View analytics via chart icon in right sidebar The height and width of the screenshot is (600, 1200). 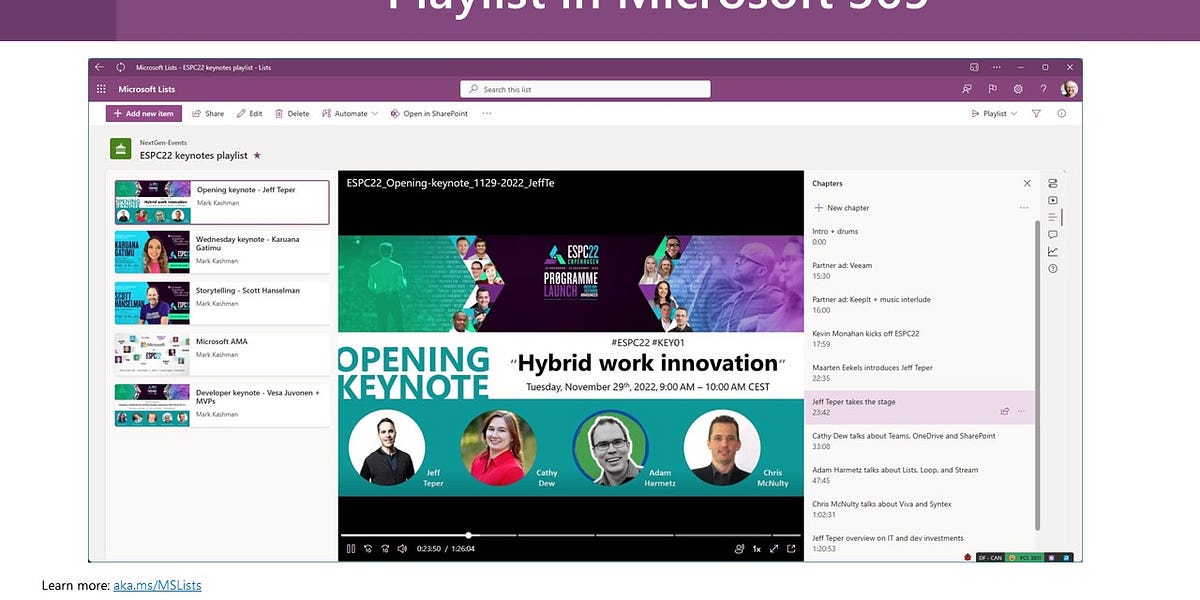pos(1053,252)
